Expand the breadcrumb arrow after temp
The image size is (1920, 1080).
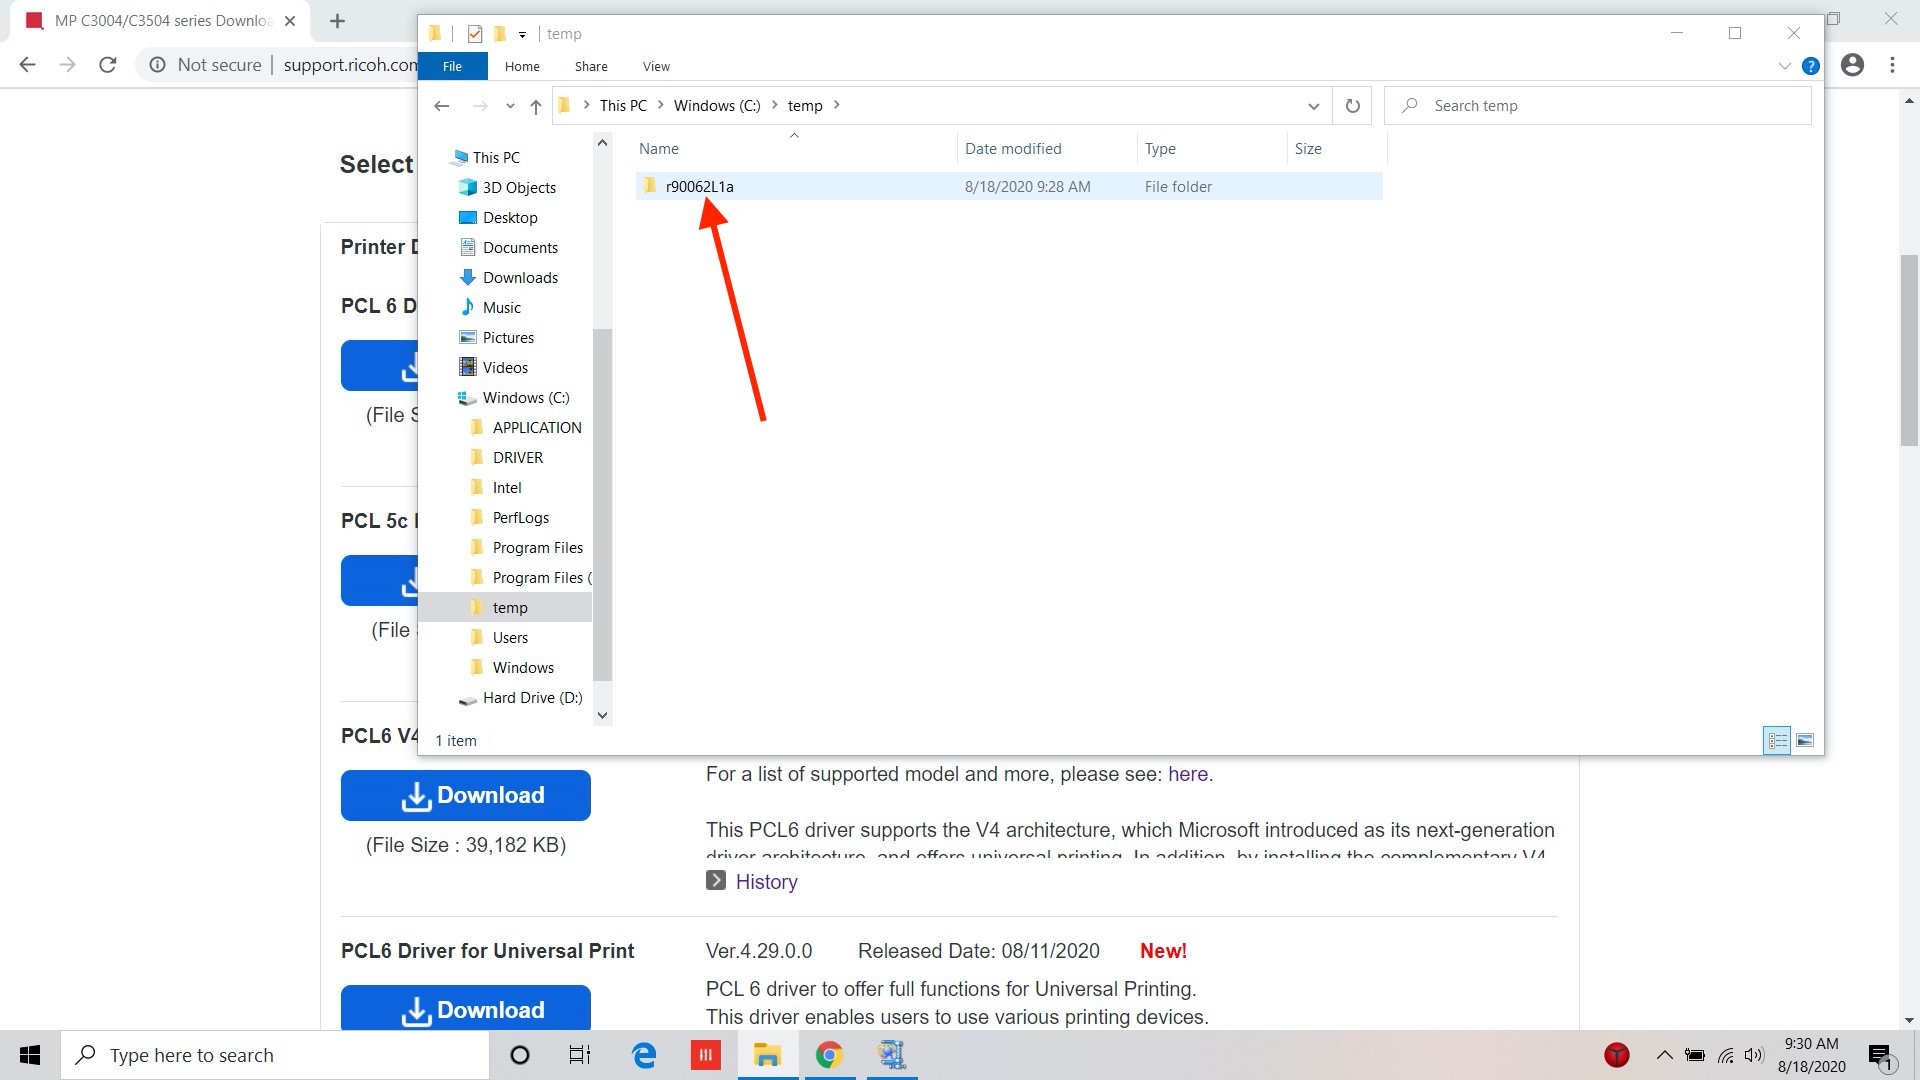[837, 106]
